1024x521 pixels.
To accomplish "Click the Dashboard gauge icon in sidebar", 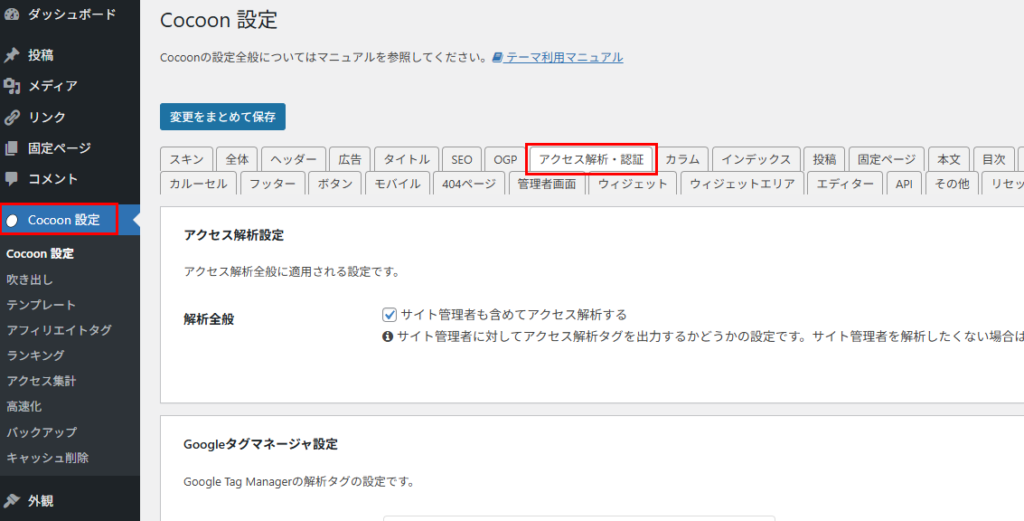I will tap(11, 15).
